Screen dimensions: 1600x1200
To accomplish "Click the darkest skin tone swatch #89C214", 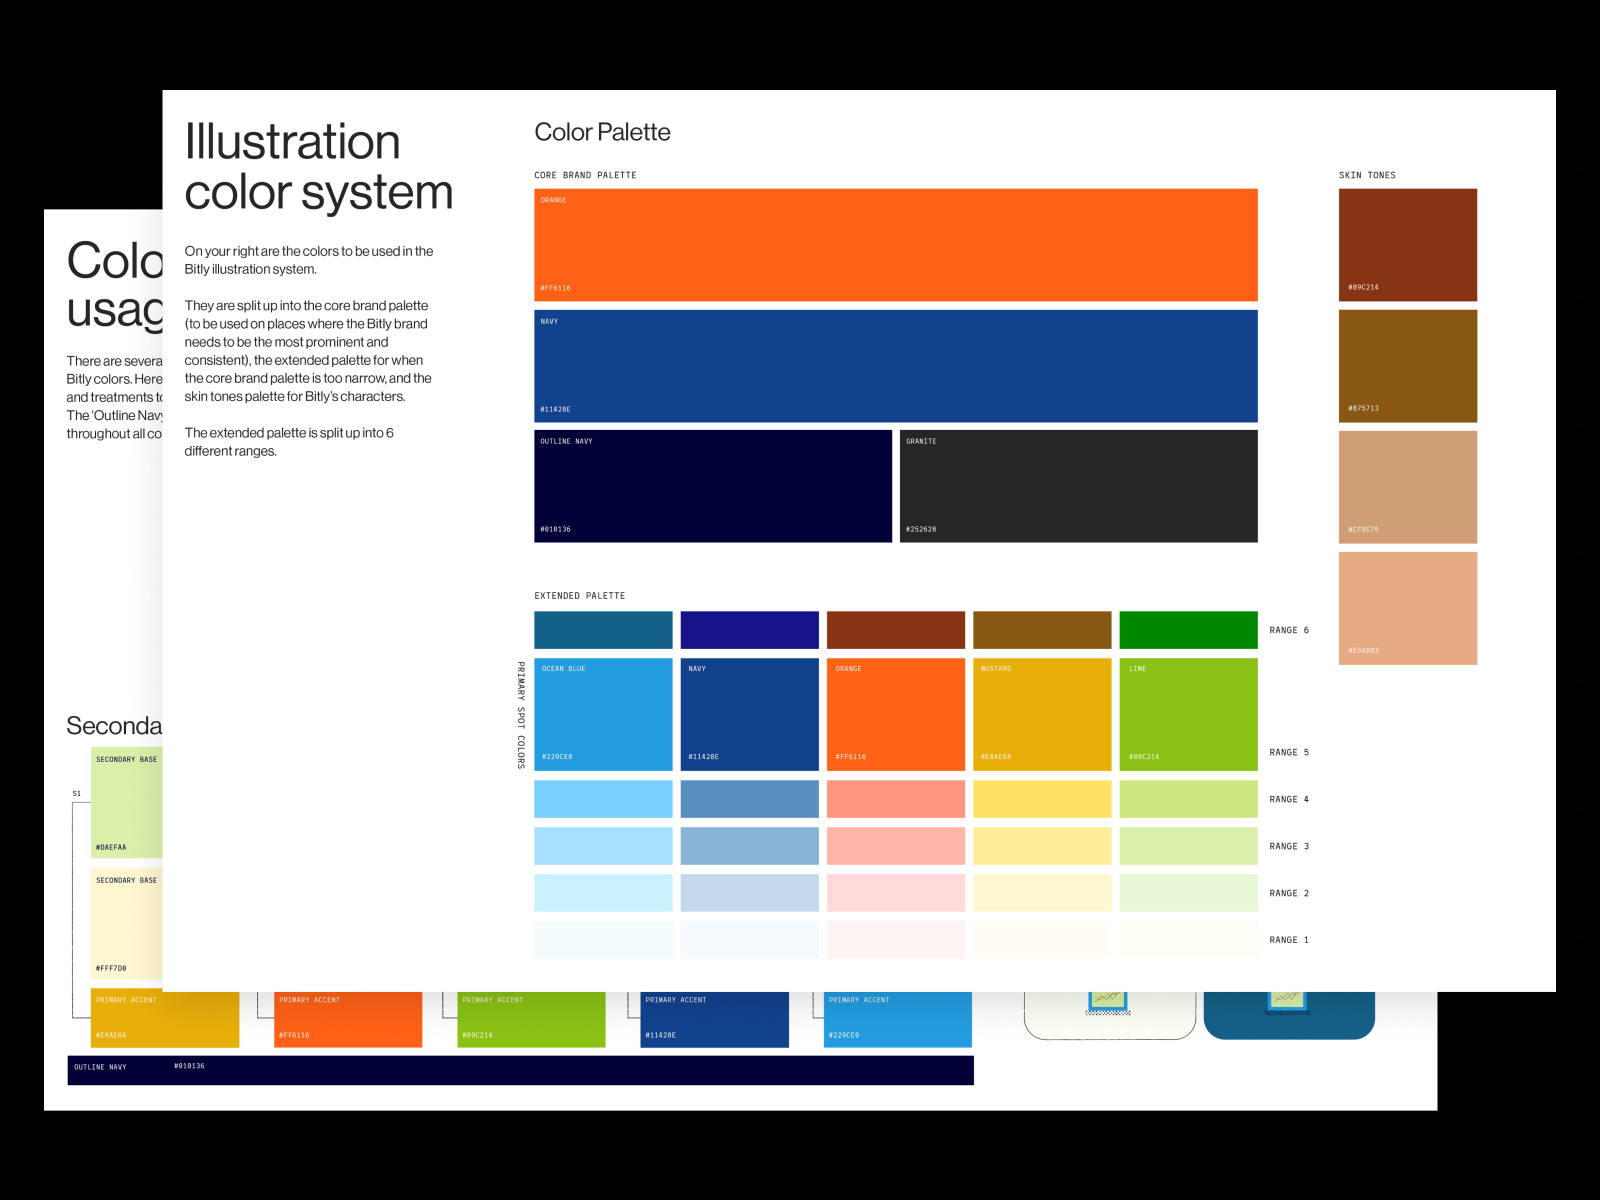I will coord(1407,243).
